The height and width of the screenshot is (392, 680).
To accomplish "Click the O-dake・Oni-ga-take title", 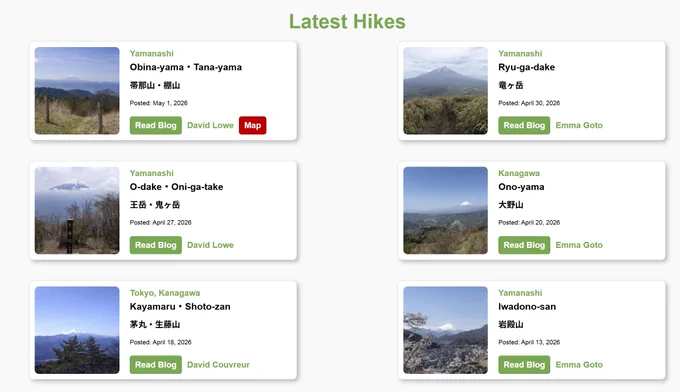I will tap(177, 187).
